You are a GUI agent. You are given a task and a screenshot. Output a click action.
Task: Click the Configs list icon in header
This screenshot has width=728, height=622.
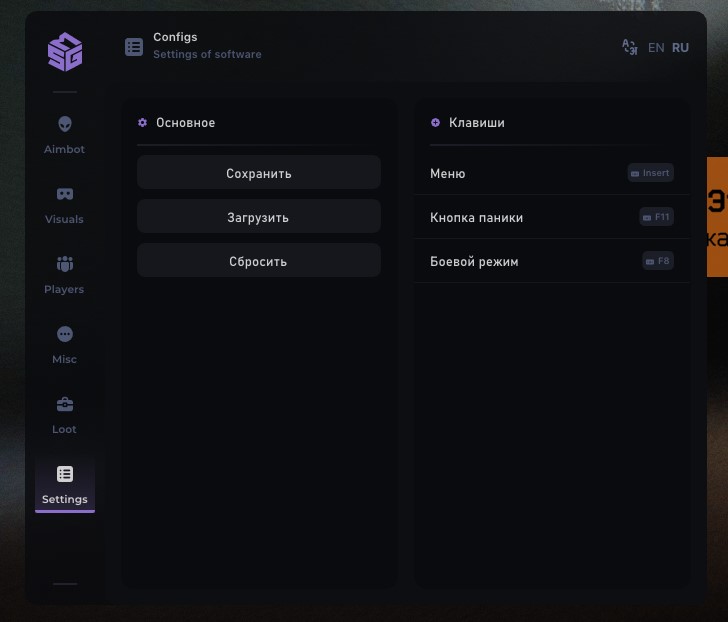[x=134, y=47]
